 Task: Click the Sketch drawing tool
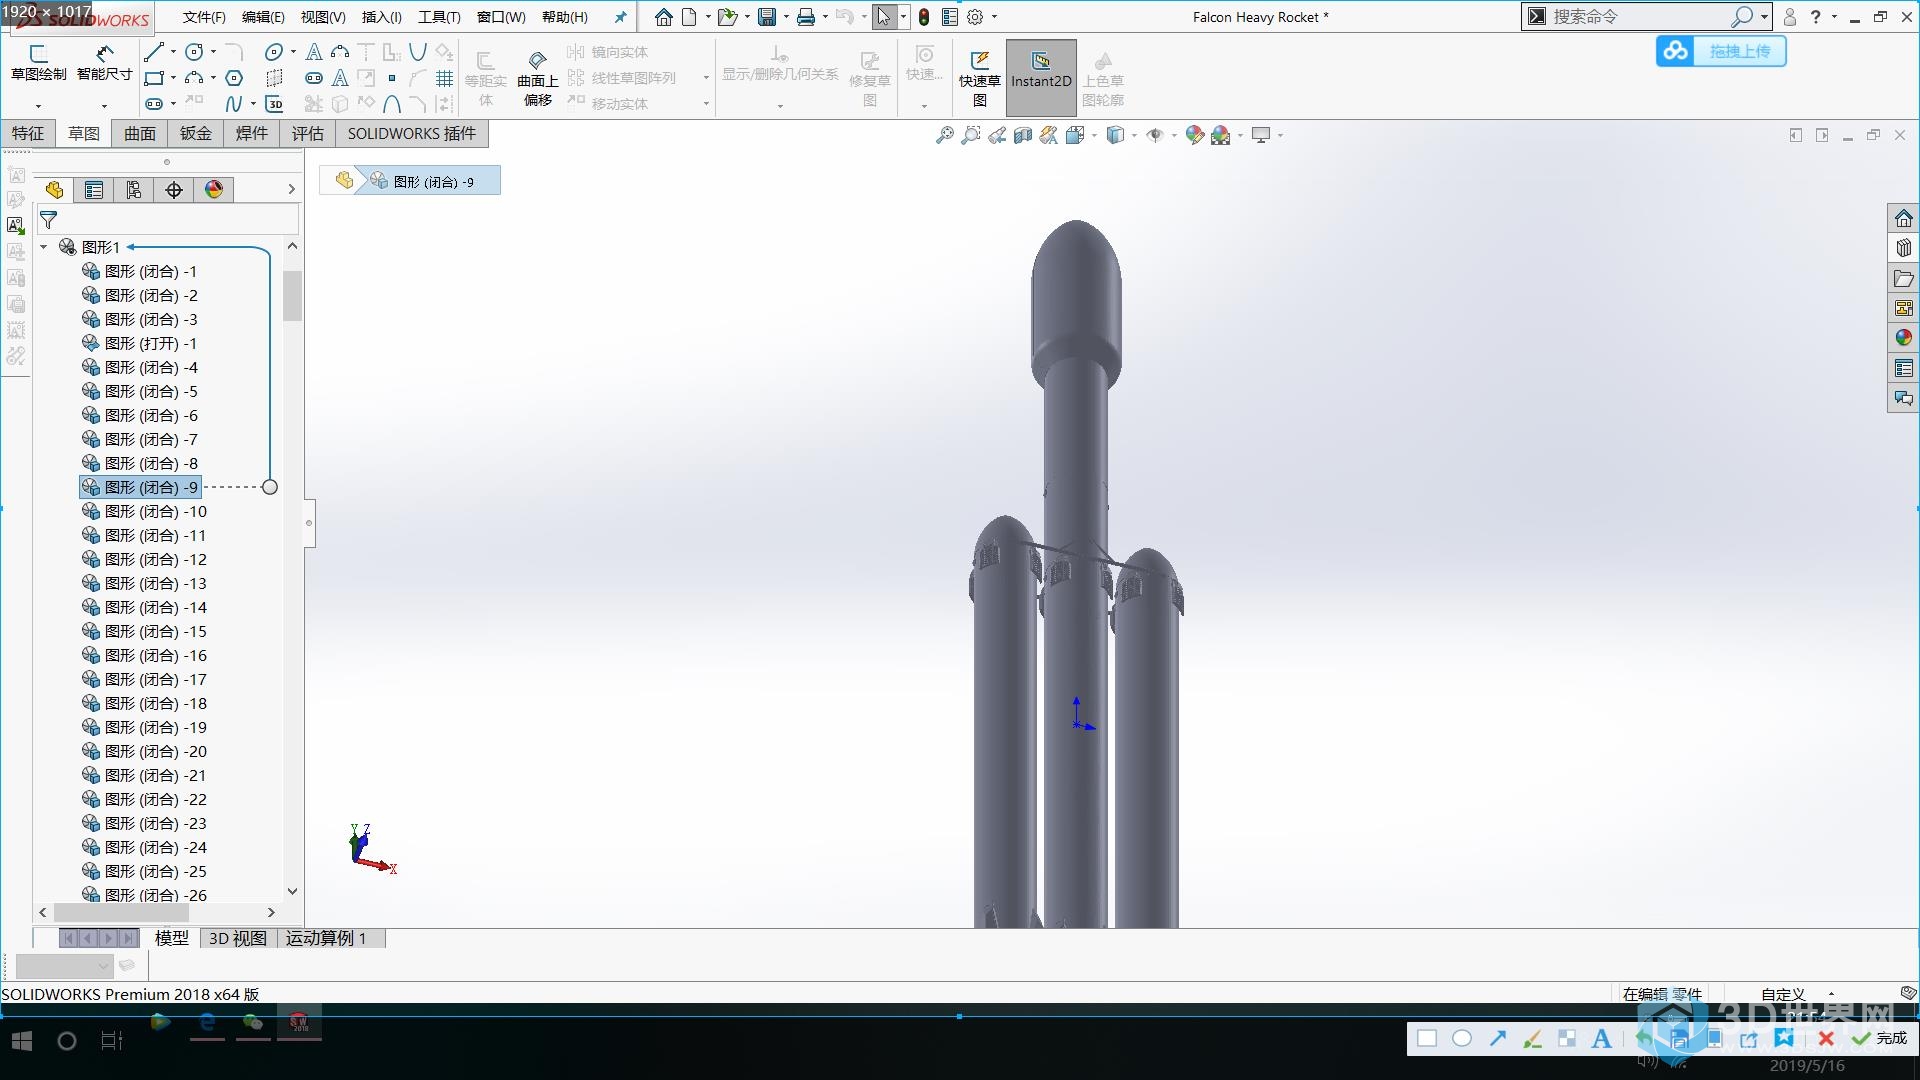[x=39, y=65]
